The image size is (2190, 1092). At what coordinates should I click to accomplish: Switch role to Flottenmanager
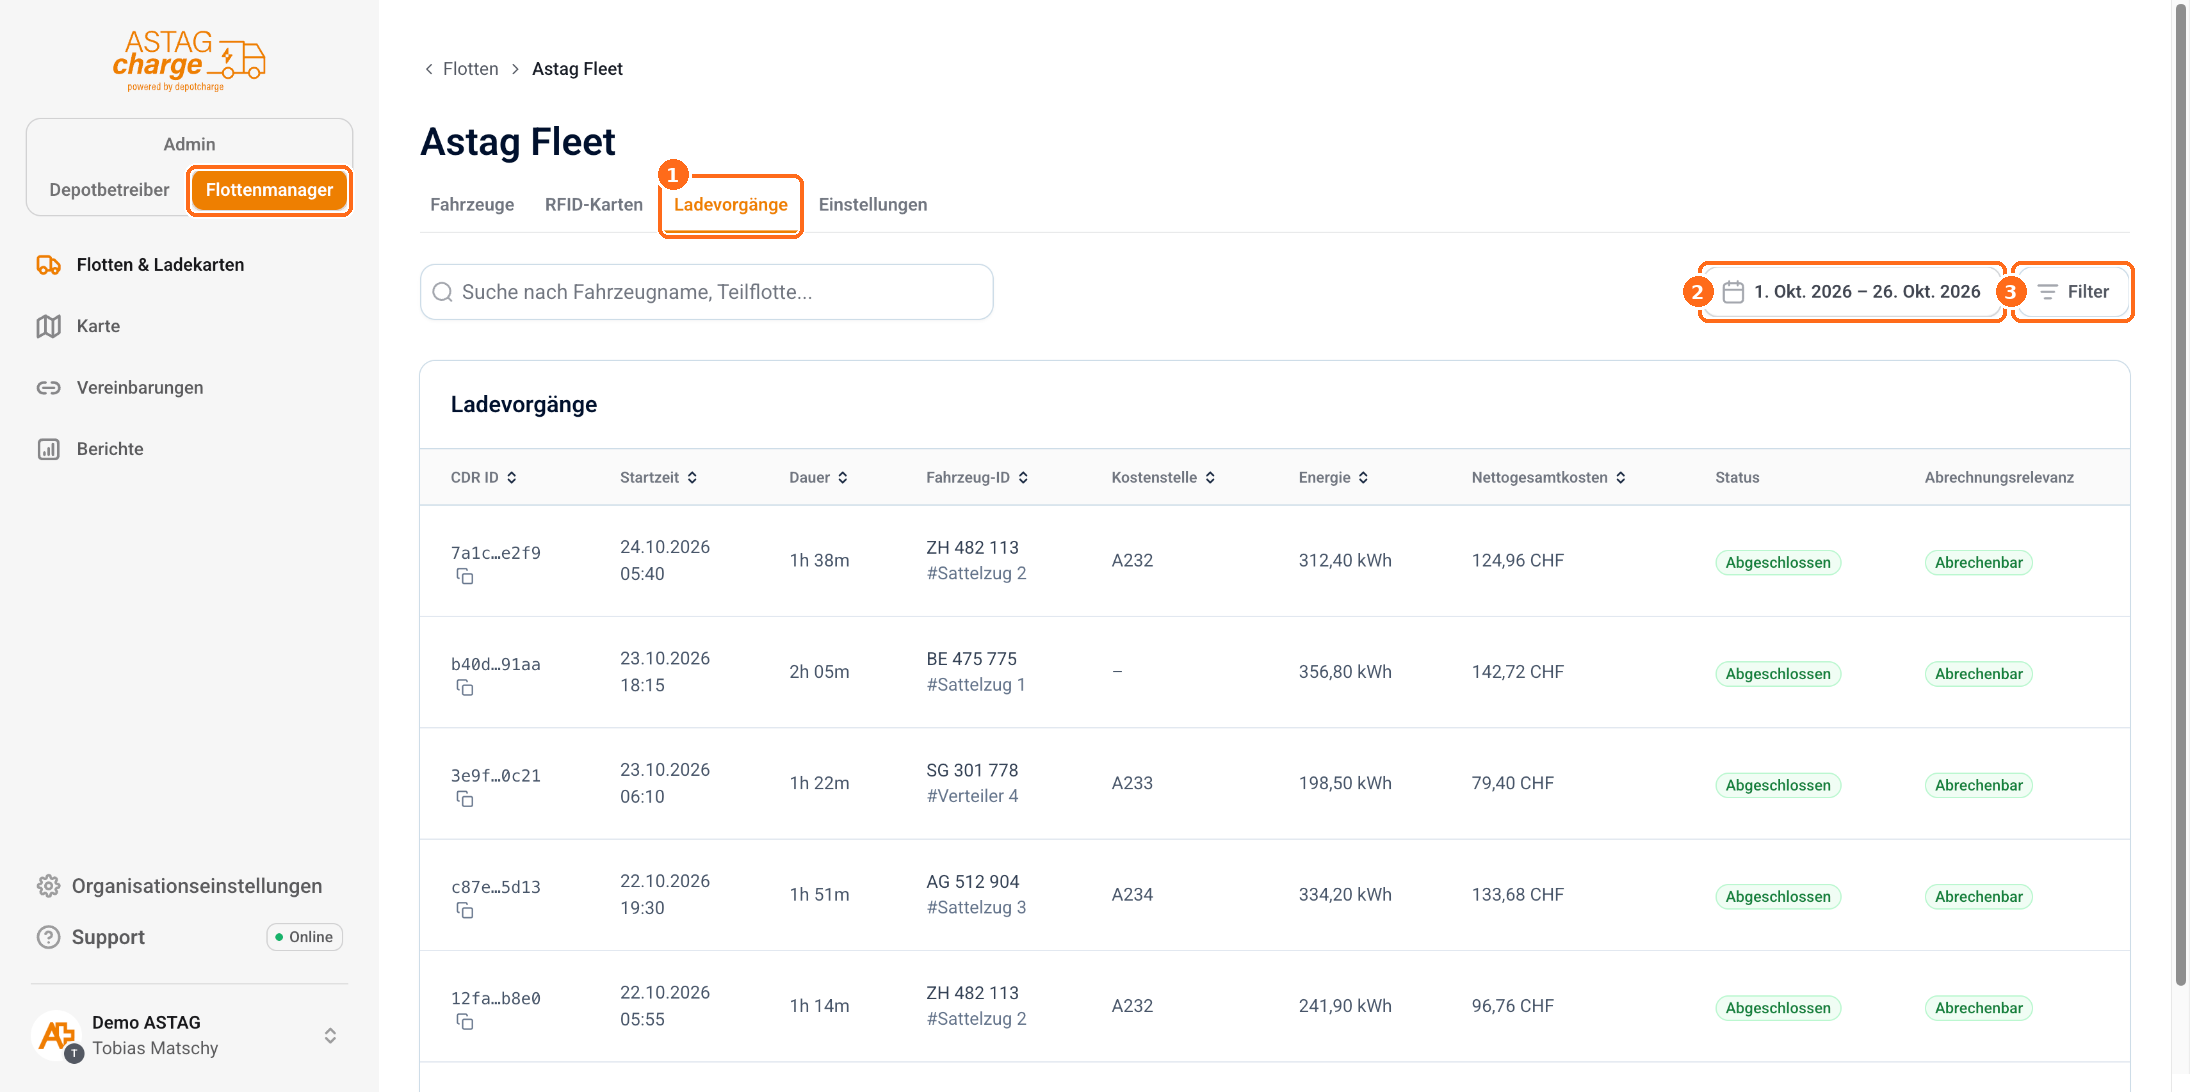(269, 190)
